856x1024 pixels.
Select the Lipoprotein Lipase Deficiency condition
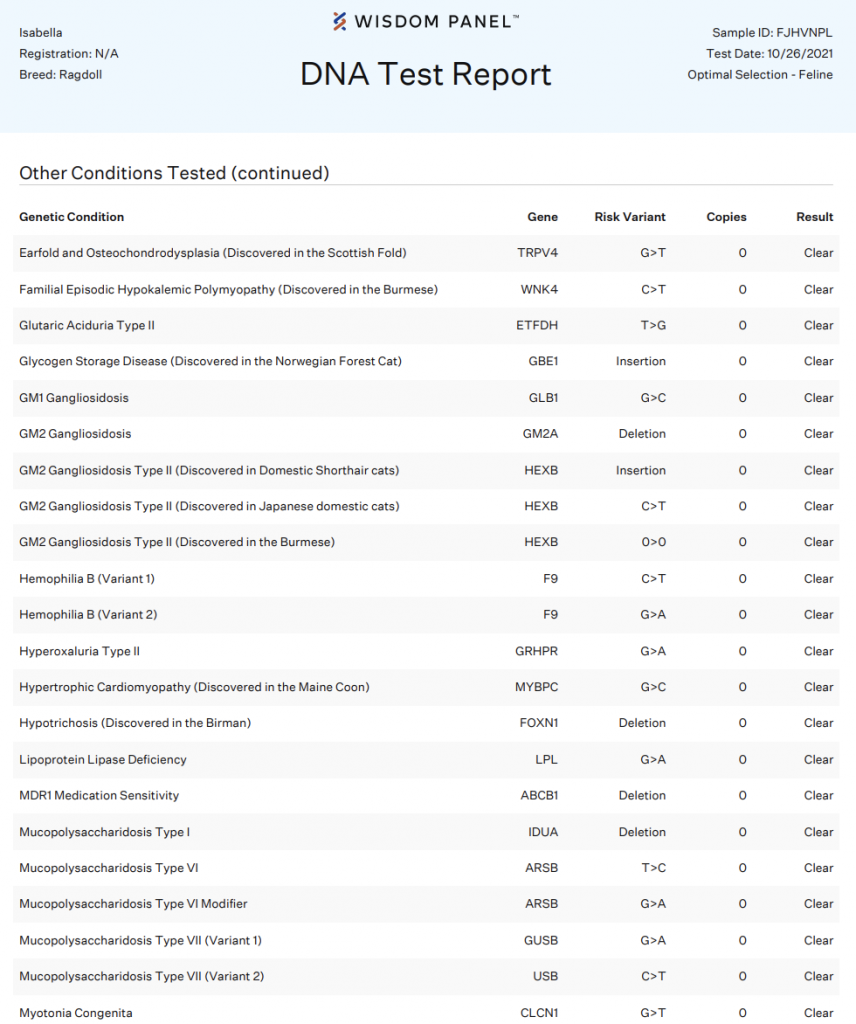pyautogui.click(x=103, y=759)
